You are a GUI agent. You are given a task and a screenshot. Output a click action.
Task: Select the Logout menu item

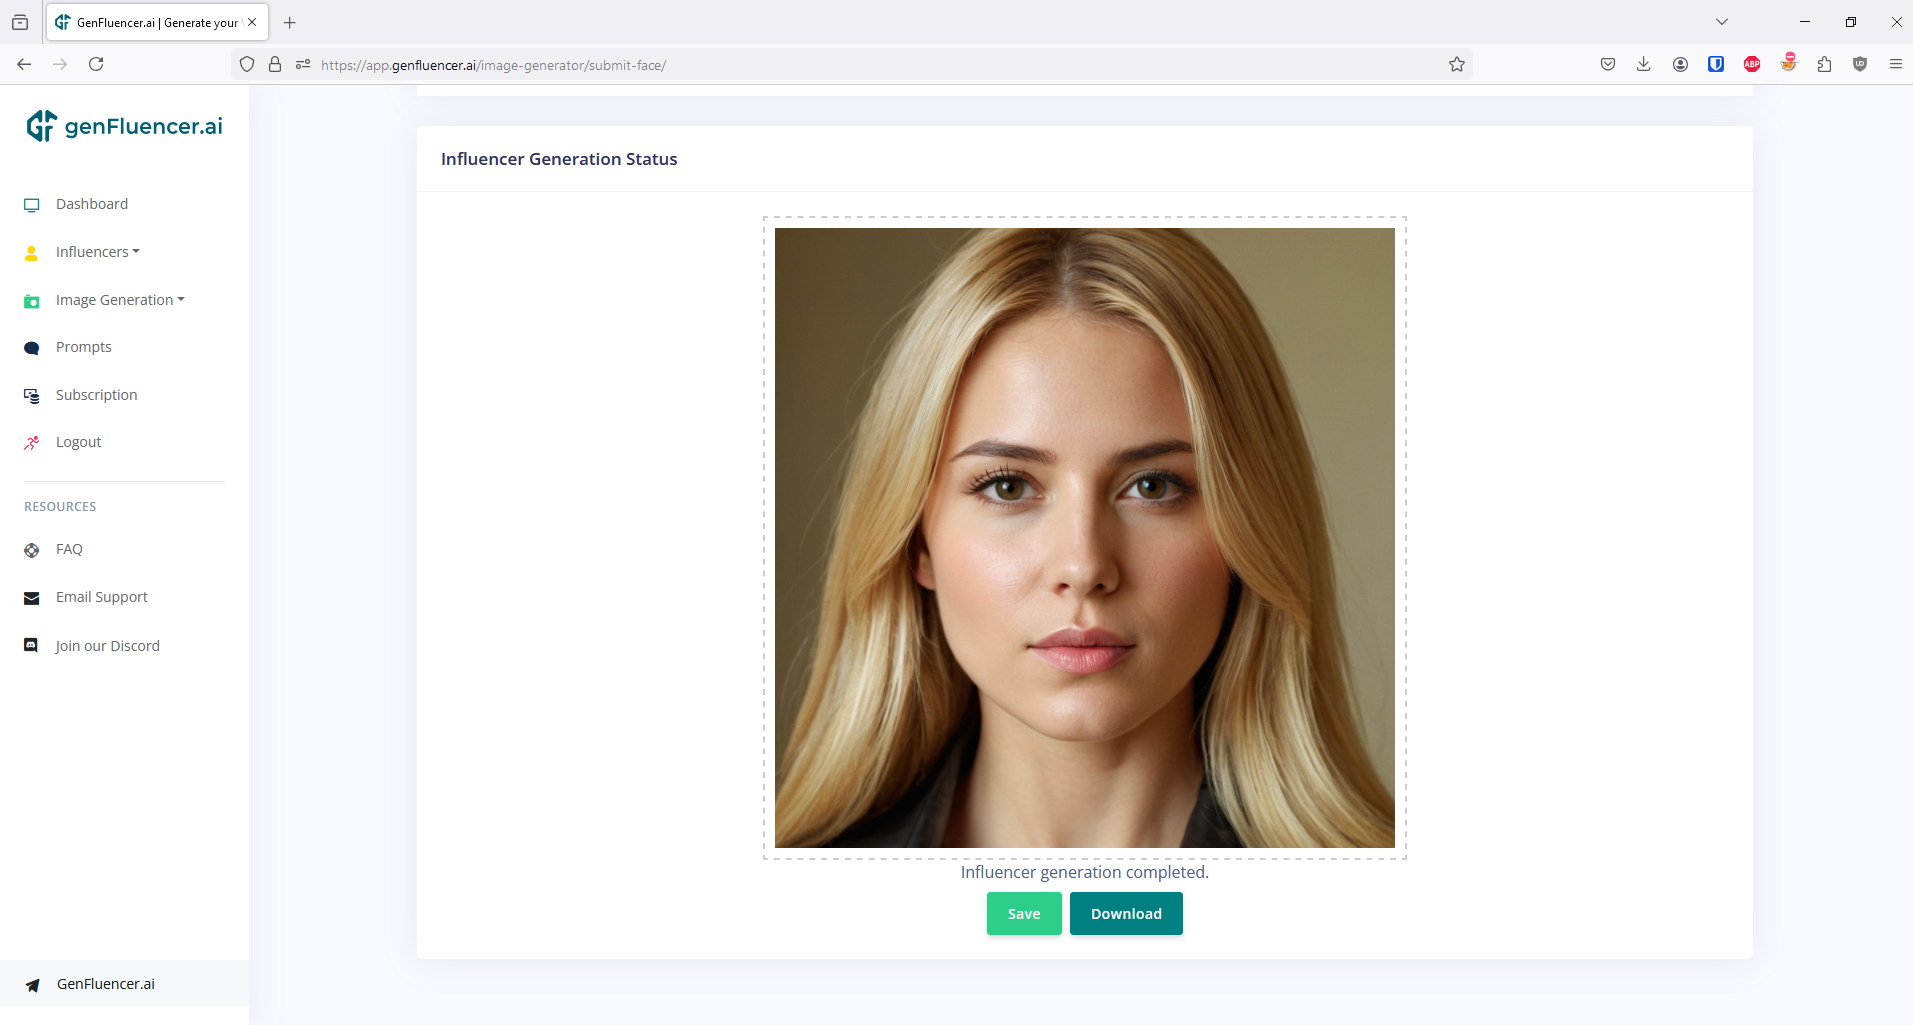pos(79,442)
